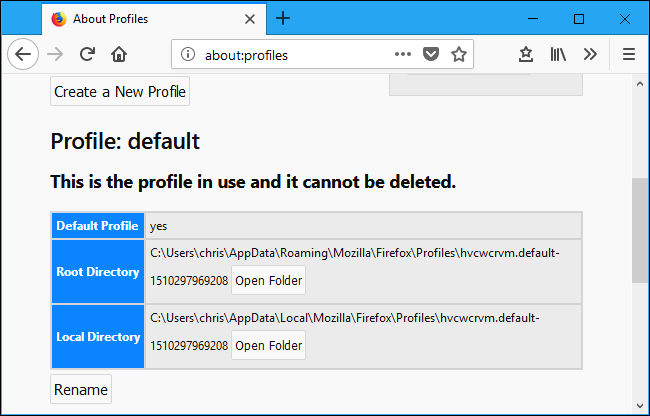Open the Firefox hamburger menu
The height and width of the screenshot is (416, 650).
(629, 55)
